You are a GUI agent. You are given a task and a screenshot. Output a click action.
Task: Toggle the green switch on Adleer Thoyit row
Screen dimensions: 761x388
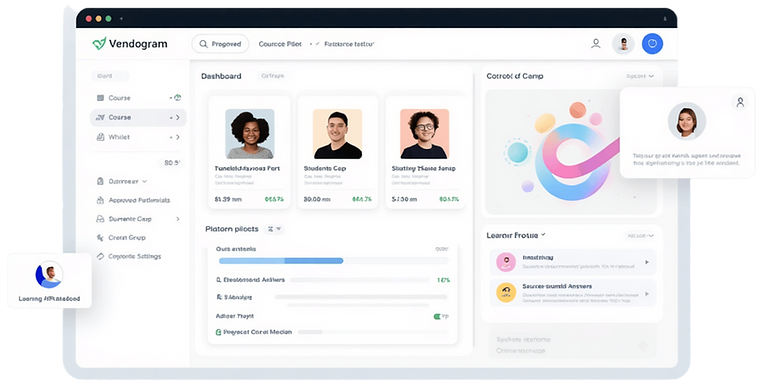click(x=437, y=316)
